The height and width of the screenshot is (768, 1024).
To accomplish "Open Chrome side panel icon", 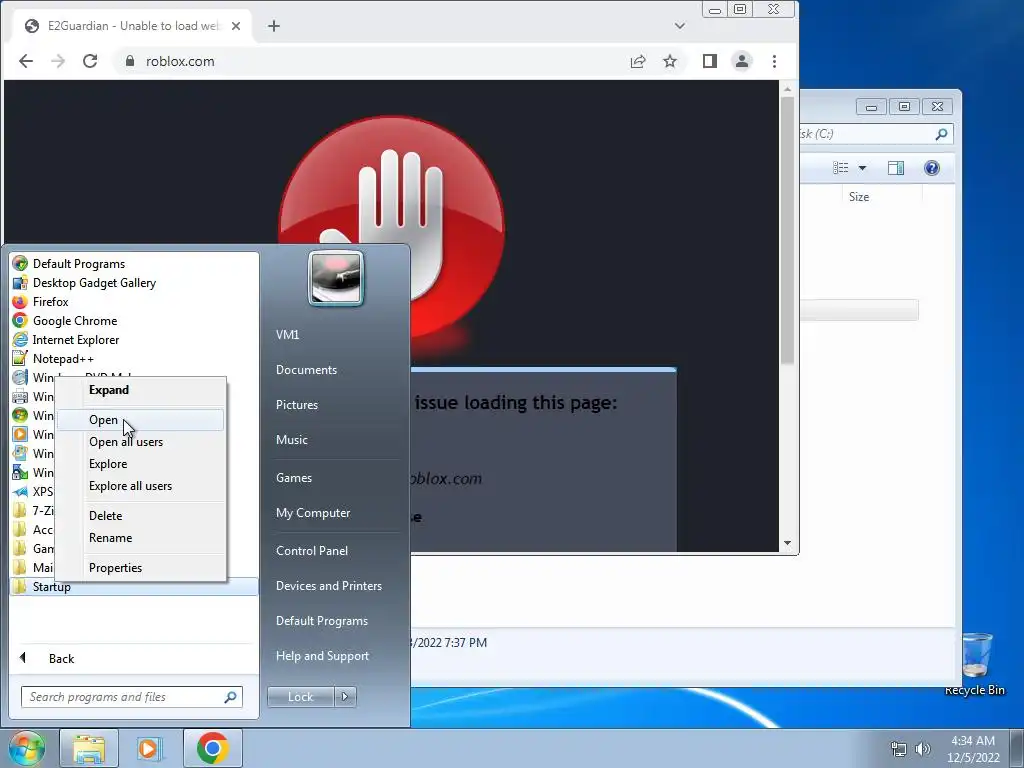I will [710, 61].
